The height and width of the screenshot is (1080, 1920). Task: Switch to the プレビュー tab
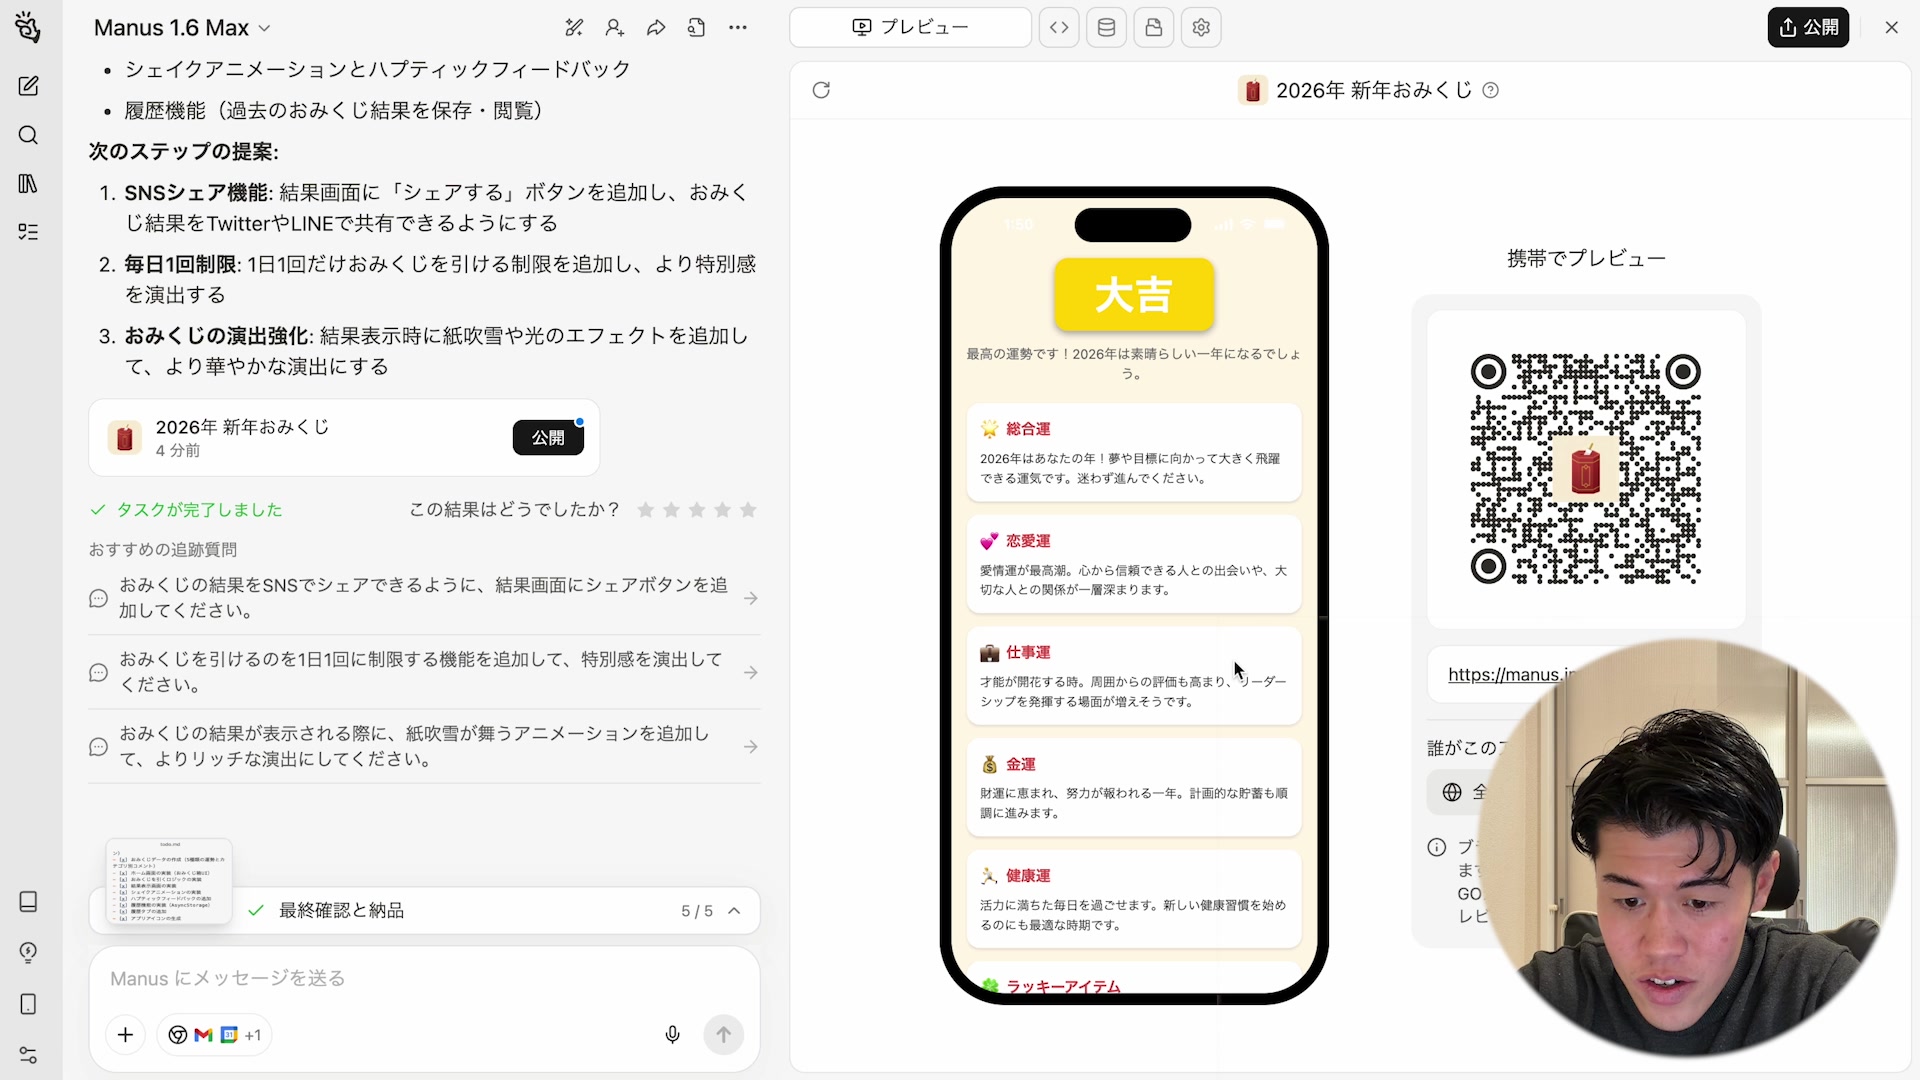[909, 27]
